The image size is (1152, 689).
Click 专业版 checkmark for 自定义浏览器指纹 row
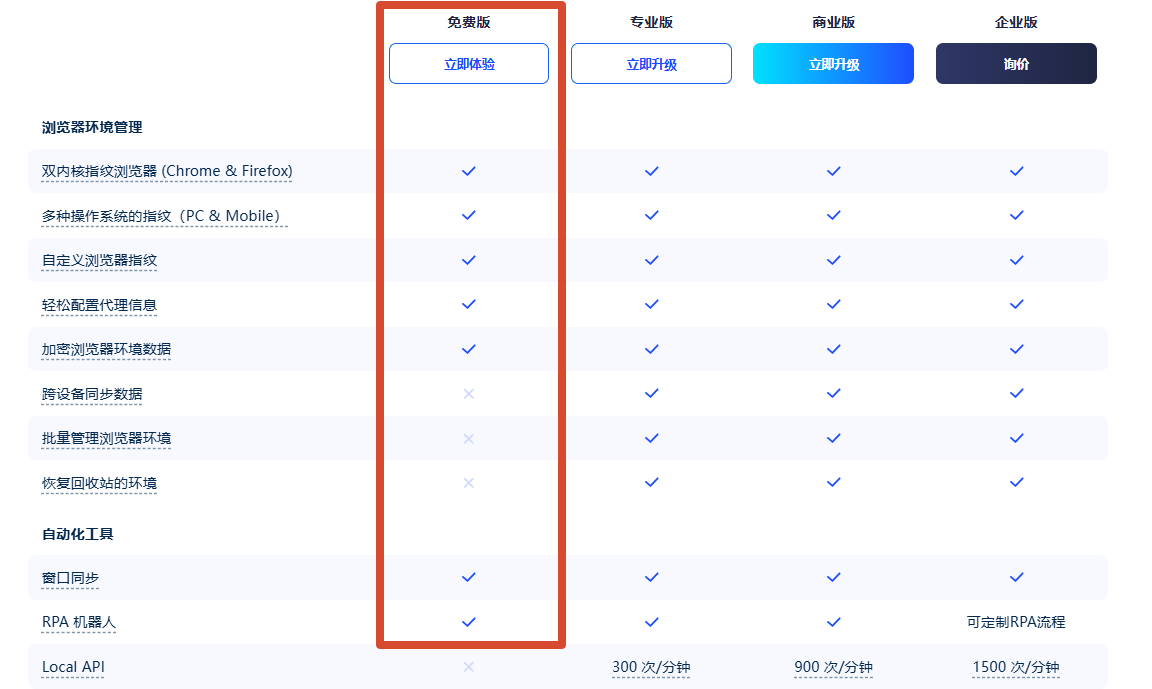pyautogui.click(x=651, y=260)
